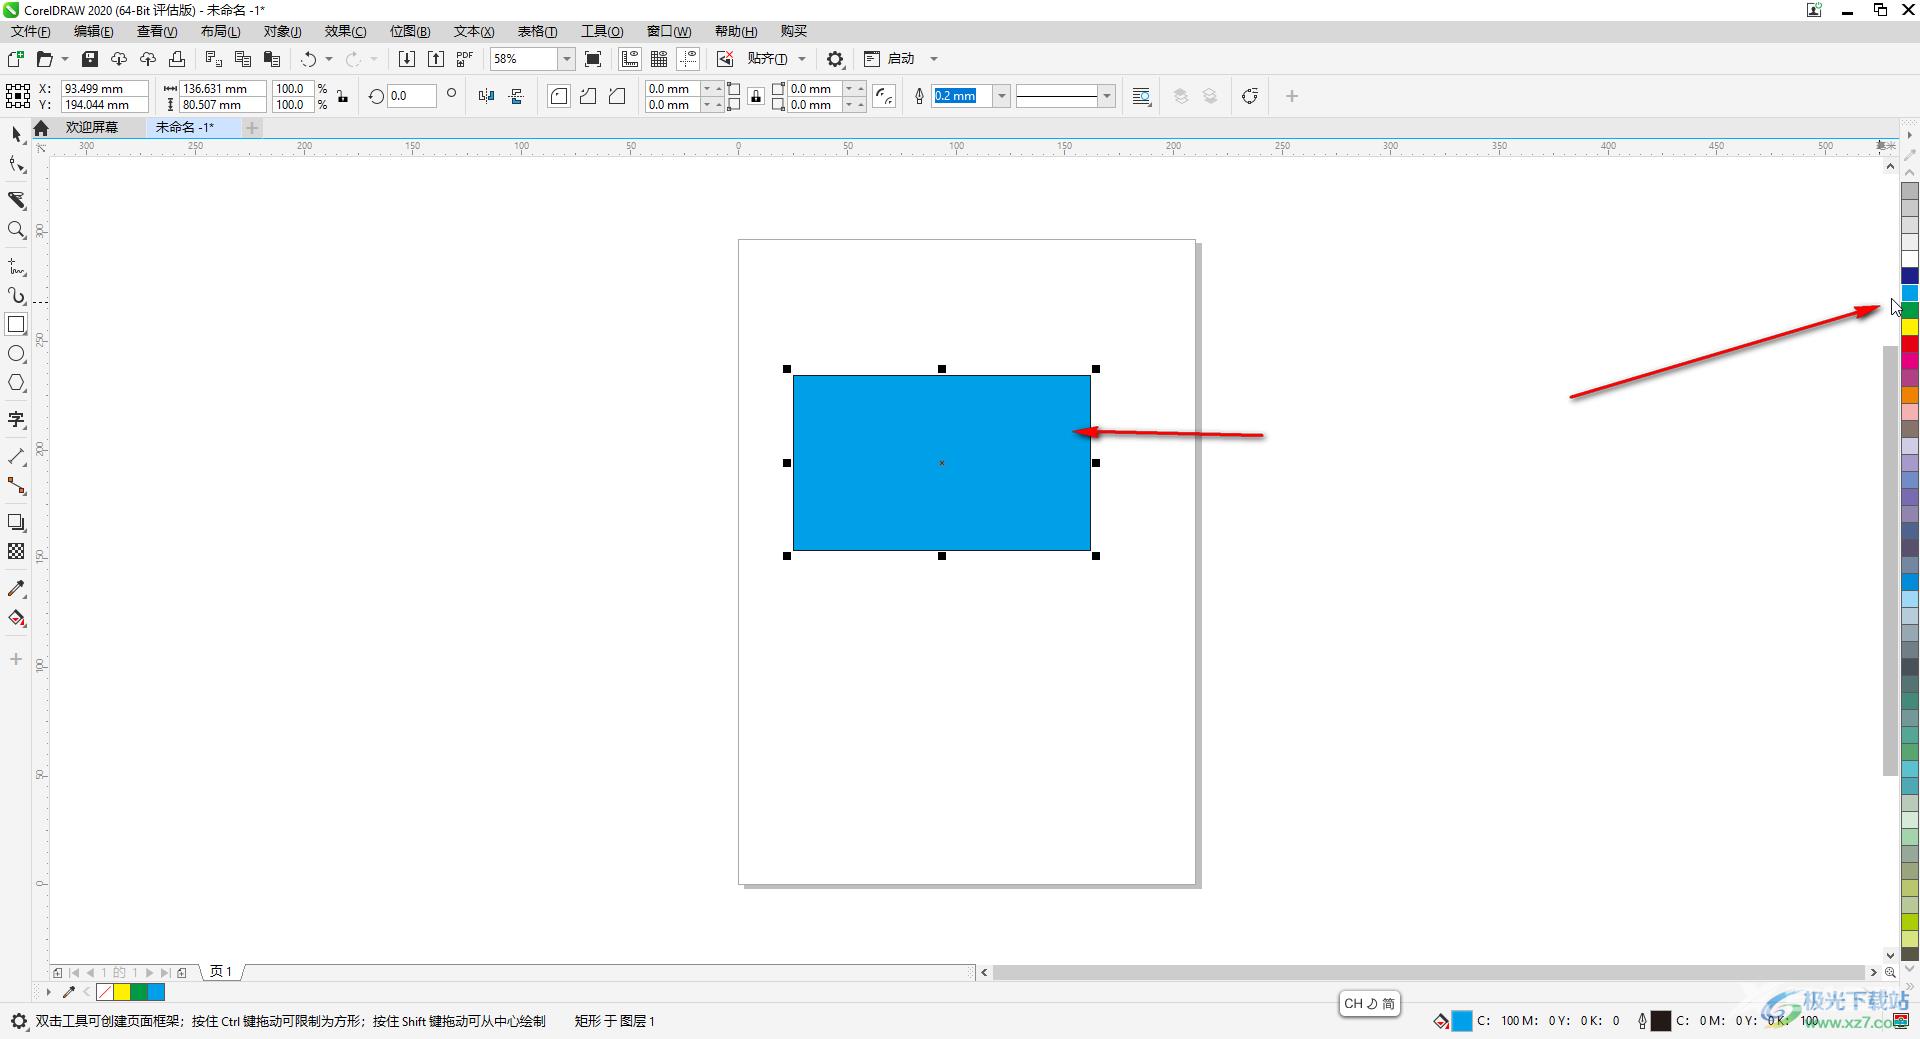Image resolution: width=1920 pixels, height=1039 pixels.
Task: Select the Zoom tool in the toolbox
Action: [x=16, y=230]
